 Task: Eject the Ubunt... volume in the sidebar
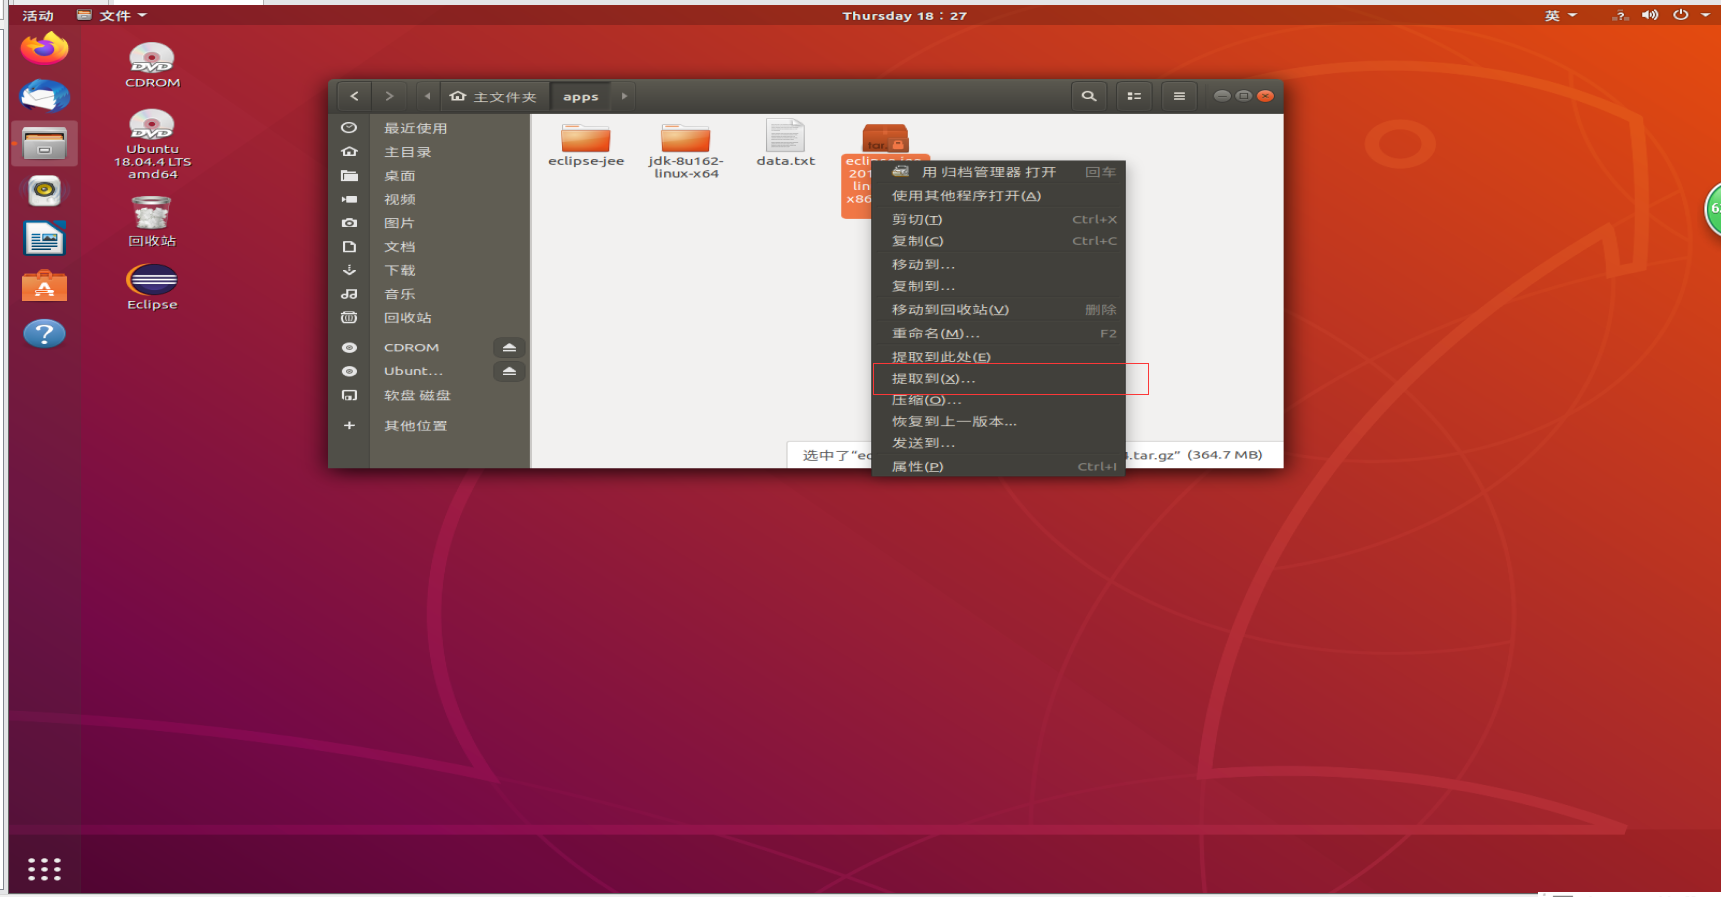point(509,371)
